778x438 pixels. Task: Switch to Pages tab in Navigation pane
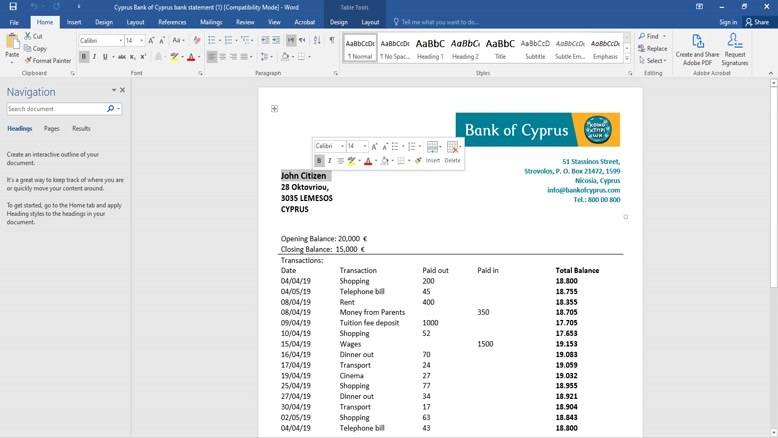51,129
